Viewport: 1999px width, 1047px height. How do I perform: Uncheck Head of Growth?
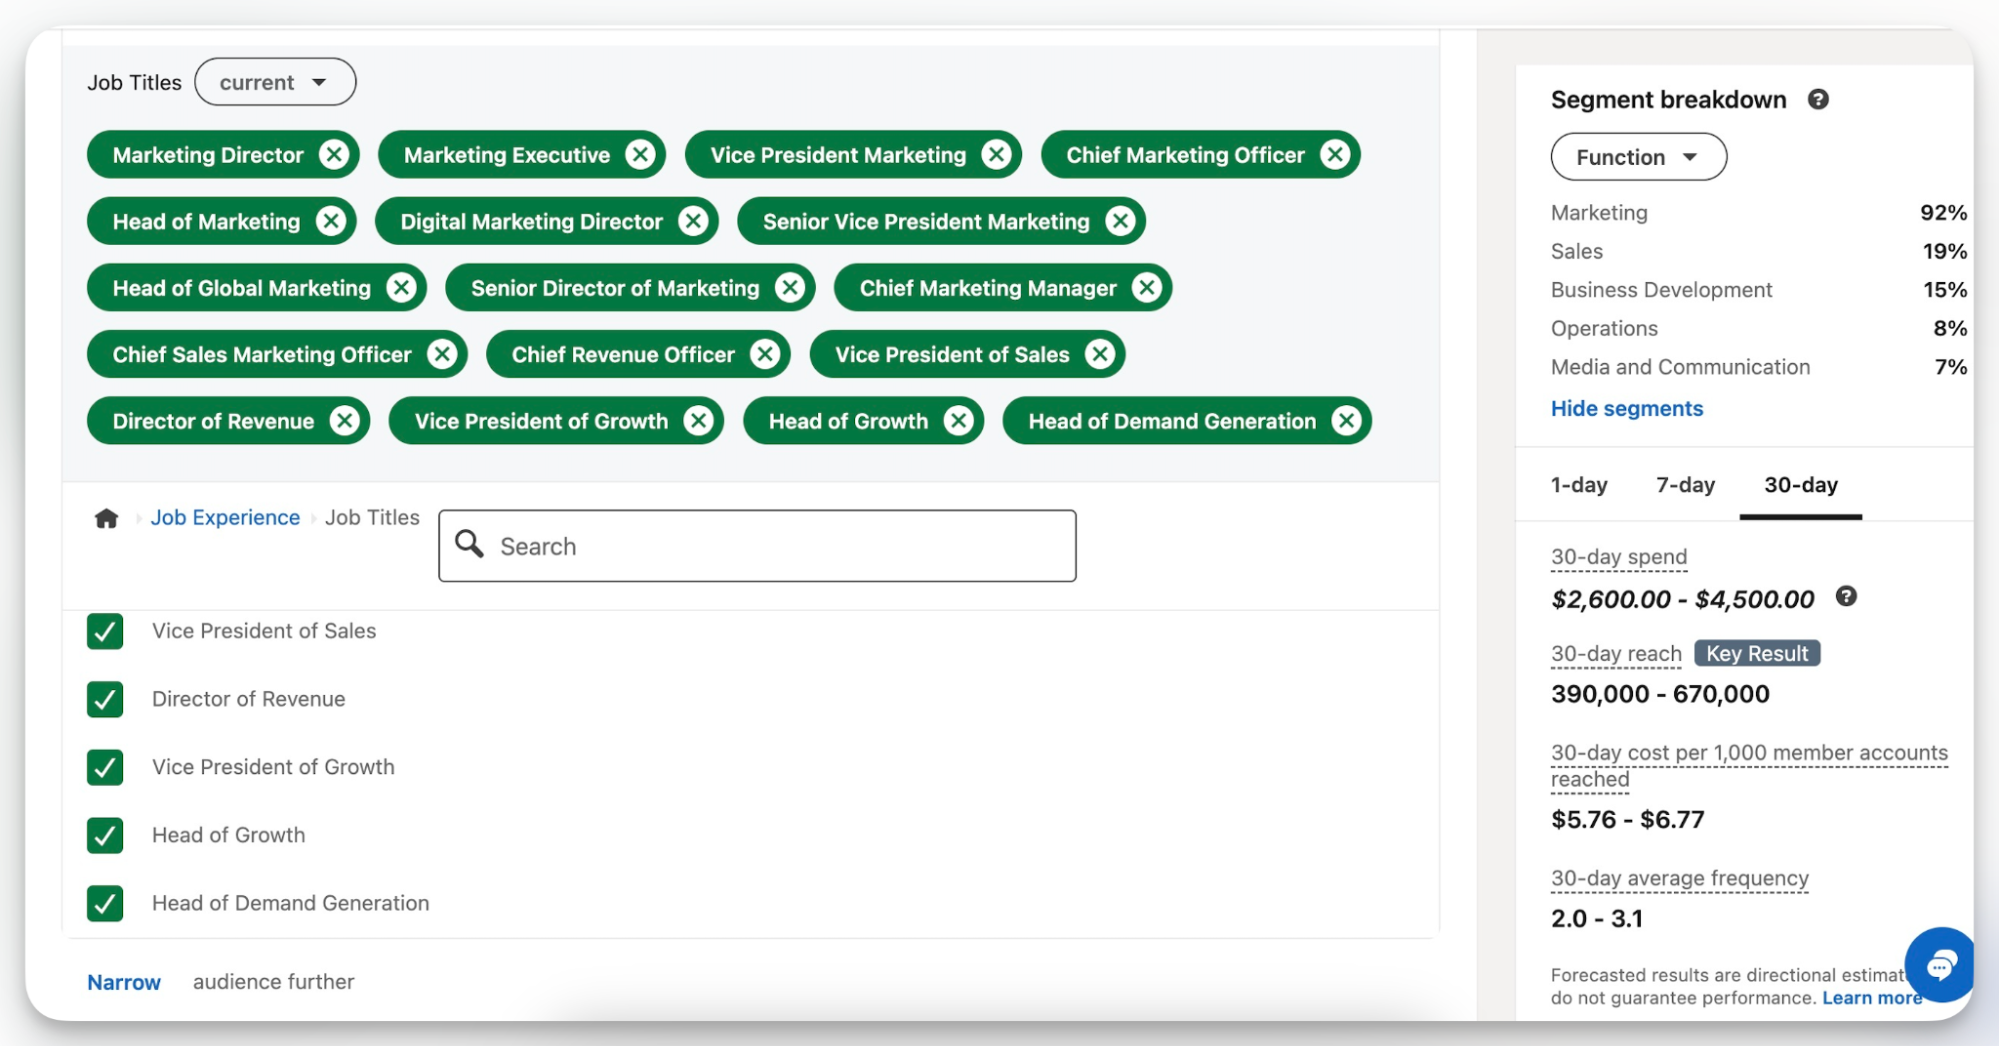[105, 836]
